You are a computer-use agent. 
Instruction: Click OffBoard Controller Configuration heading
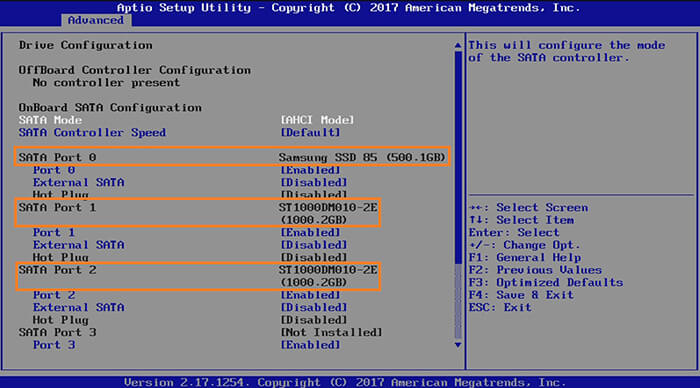coord(134,70)
